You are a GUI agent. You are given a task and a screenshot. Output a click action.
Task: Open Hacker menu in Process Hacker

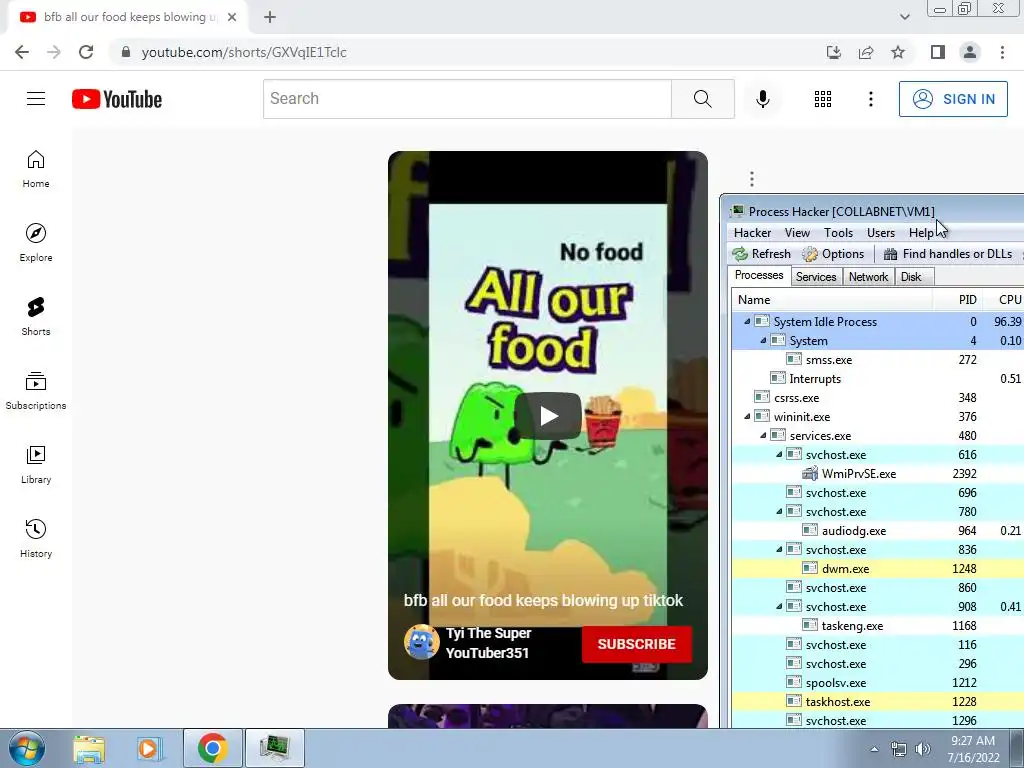pos(752,233)
